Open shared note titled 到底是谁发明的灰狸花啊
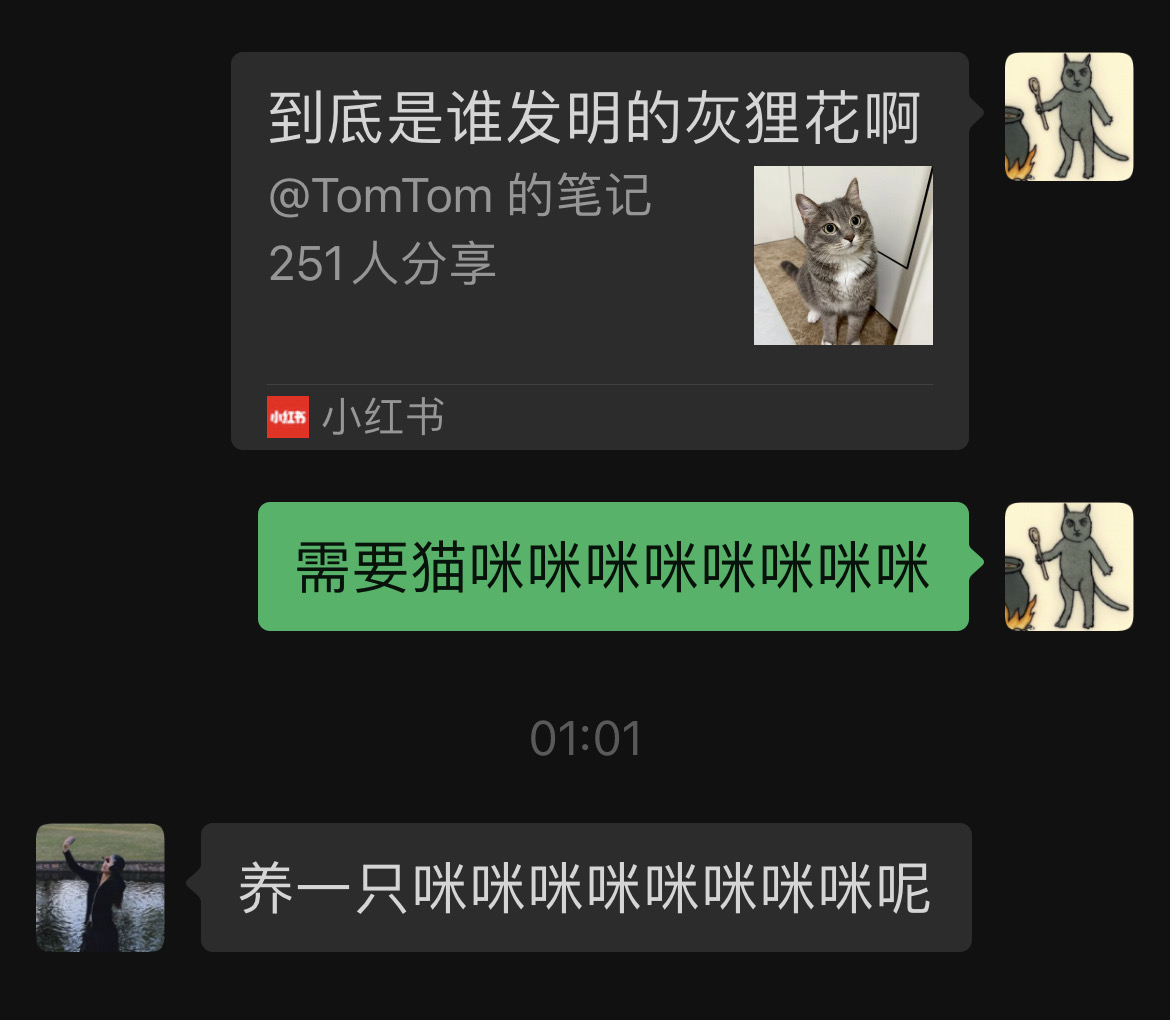1170x1020 pixels. 600,251
